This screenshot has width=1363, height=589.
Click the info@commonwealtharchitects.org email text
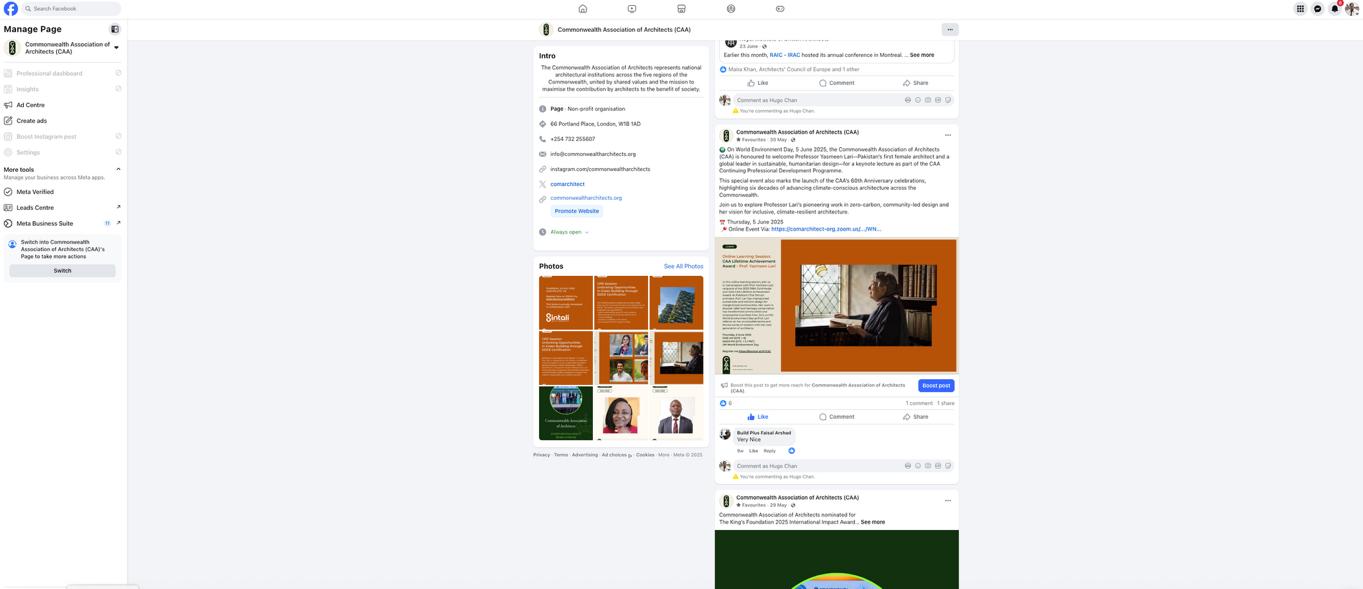pyautogui.click(x=593, y=154)
